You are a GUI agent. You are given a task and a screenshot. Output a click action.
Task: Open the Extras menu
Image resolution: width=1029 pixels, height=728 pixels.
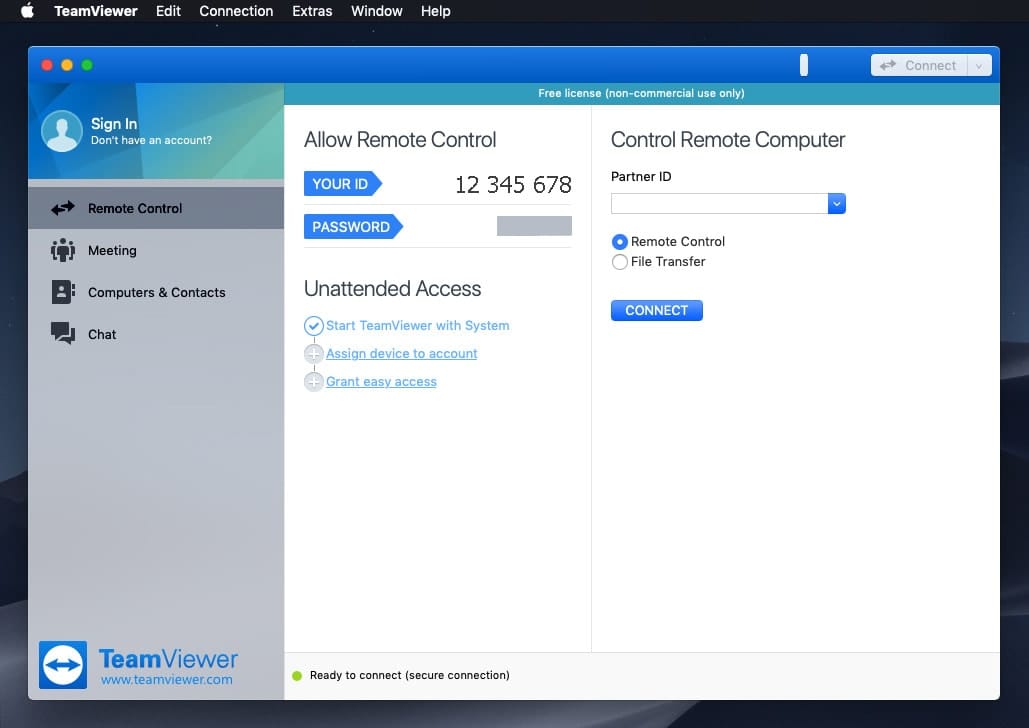(312, 11)
